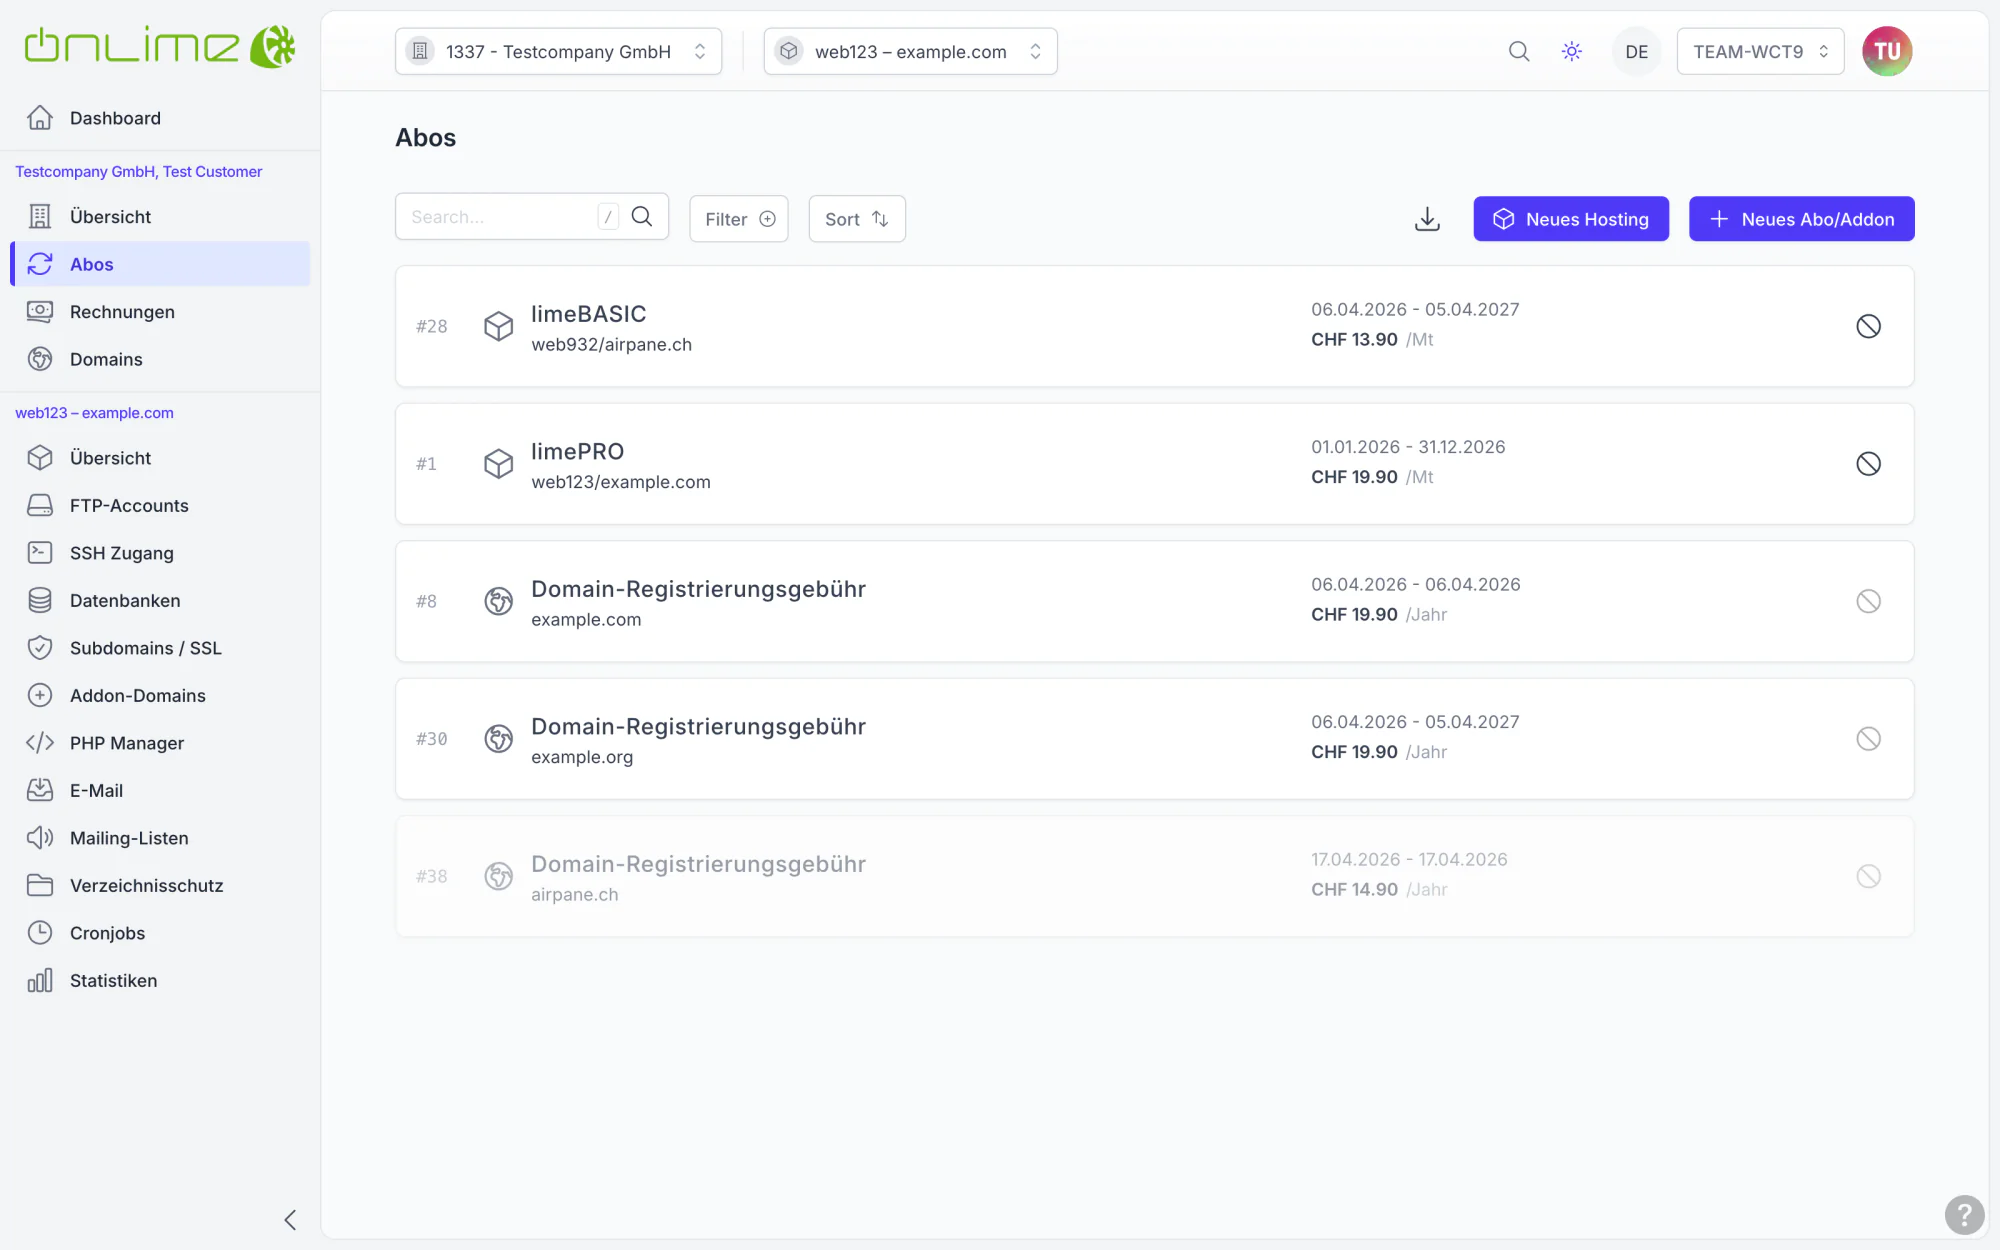Screen dimensions: 2000x1250
Task: Collapse the sidebar with the chevron arrow
Action: pyautogui.click(x=290, y=1220)
